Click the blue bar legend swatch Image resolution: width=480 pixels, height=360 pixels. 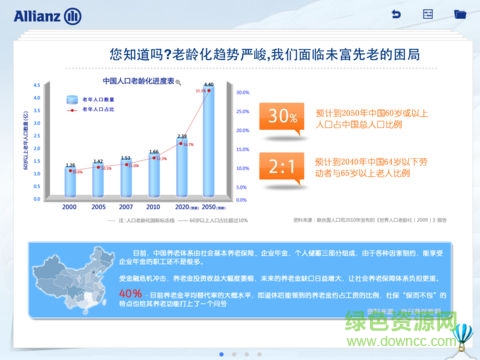click(x=72, y=99)
